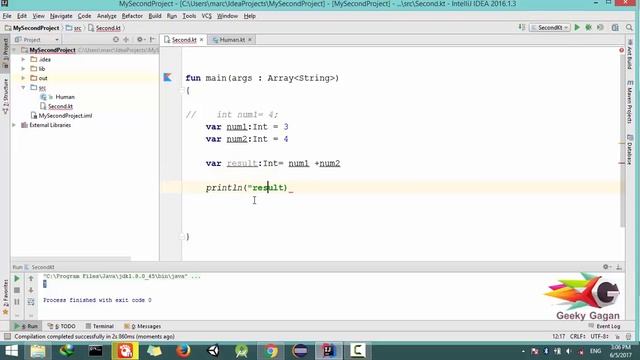Close the Second.kt editor tab

(201, 40)
